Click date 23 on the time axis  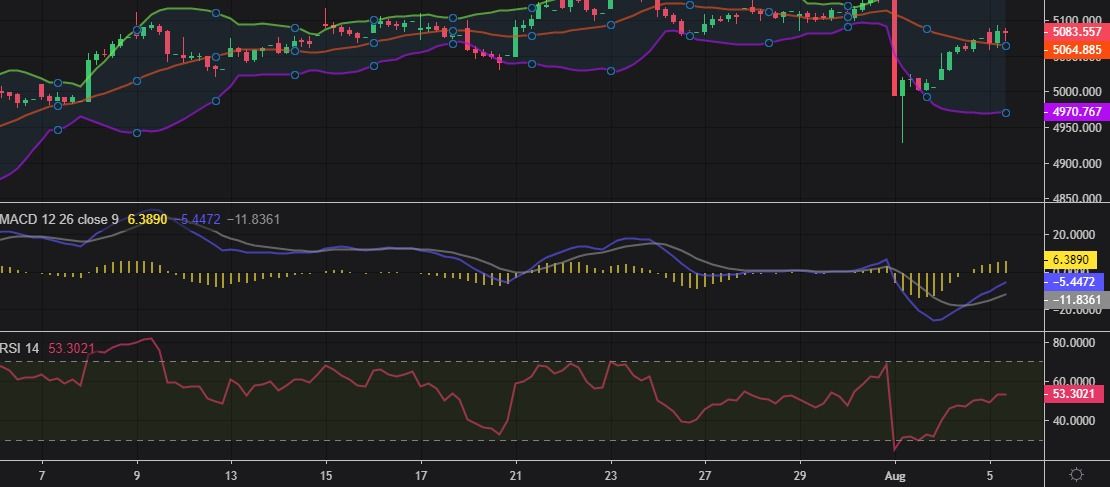point(611,474)
